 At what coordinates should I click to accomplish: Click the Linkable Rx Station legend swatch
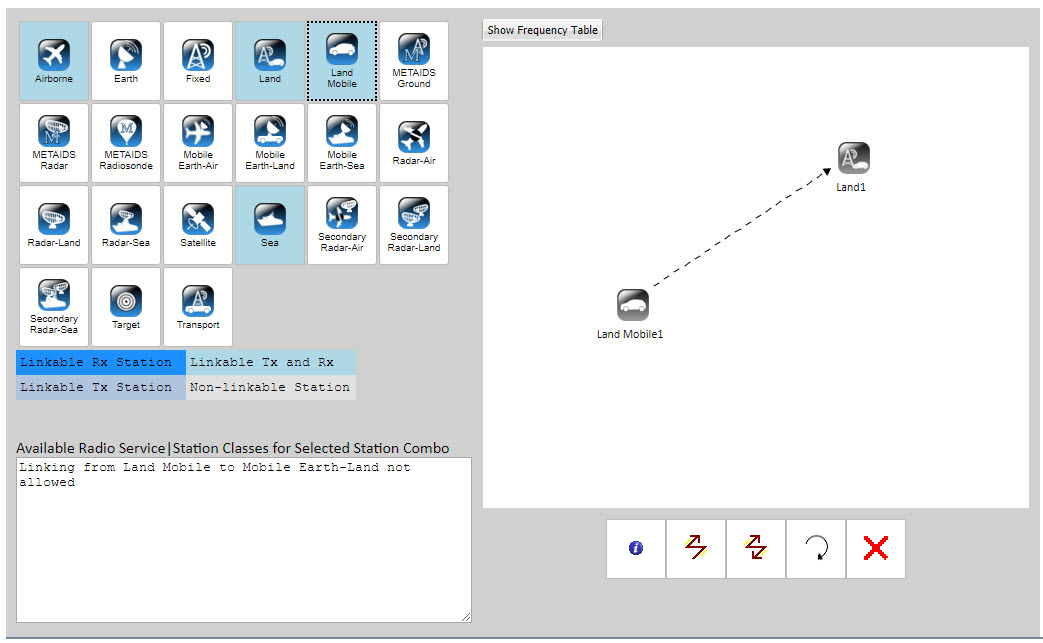coord(100,362)
